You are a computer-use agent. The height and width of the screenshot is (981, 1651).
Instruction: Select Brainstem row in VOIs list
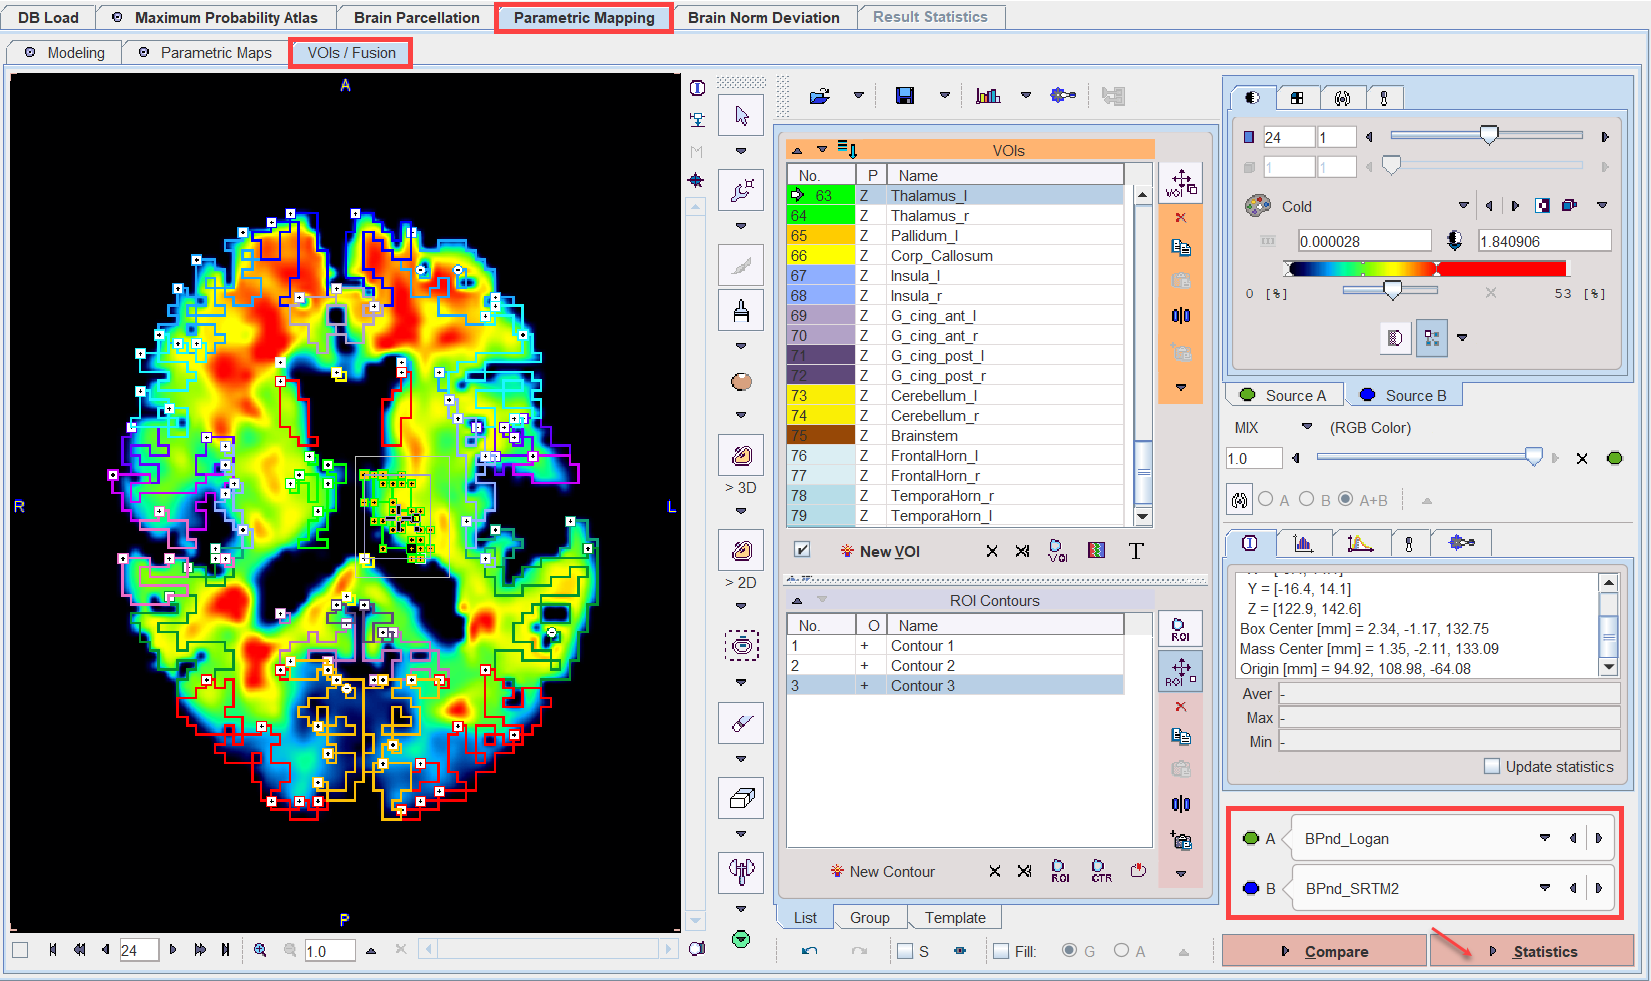pyautogui.click(x=956, y=435)
